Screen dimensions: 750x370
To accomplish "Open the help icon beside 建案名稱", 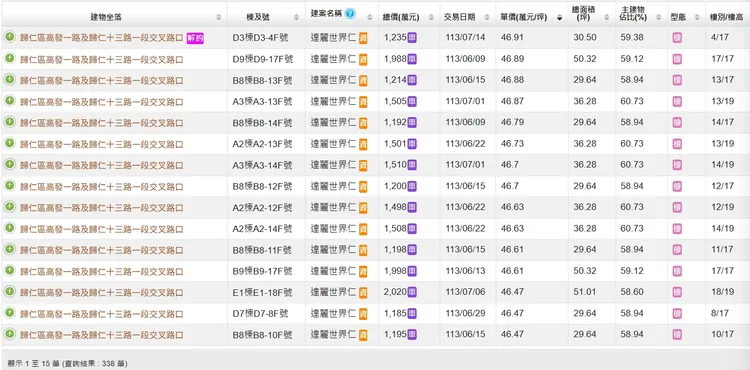I will click(x=350, y=13).
